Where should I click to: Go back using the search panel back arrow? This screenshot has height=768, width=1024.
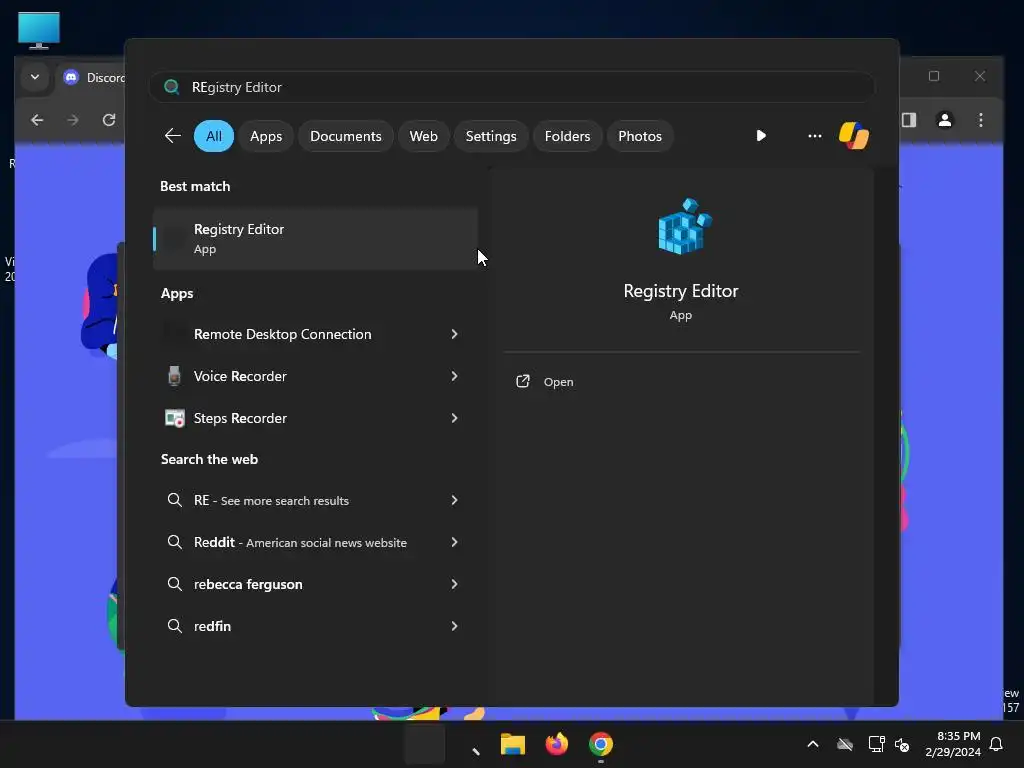(172, 136)
